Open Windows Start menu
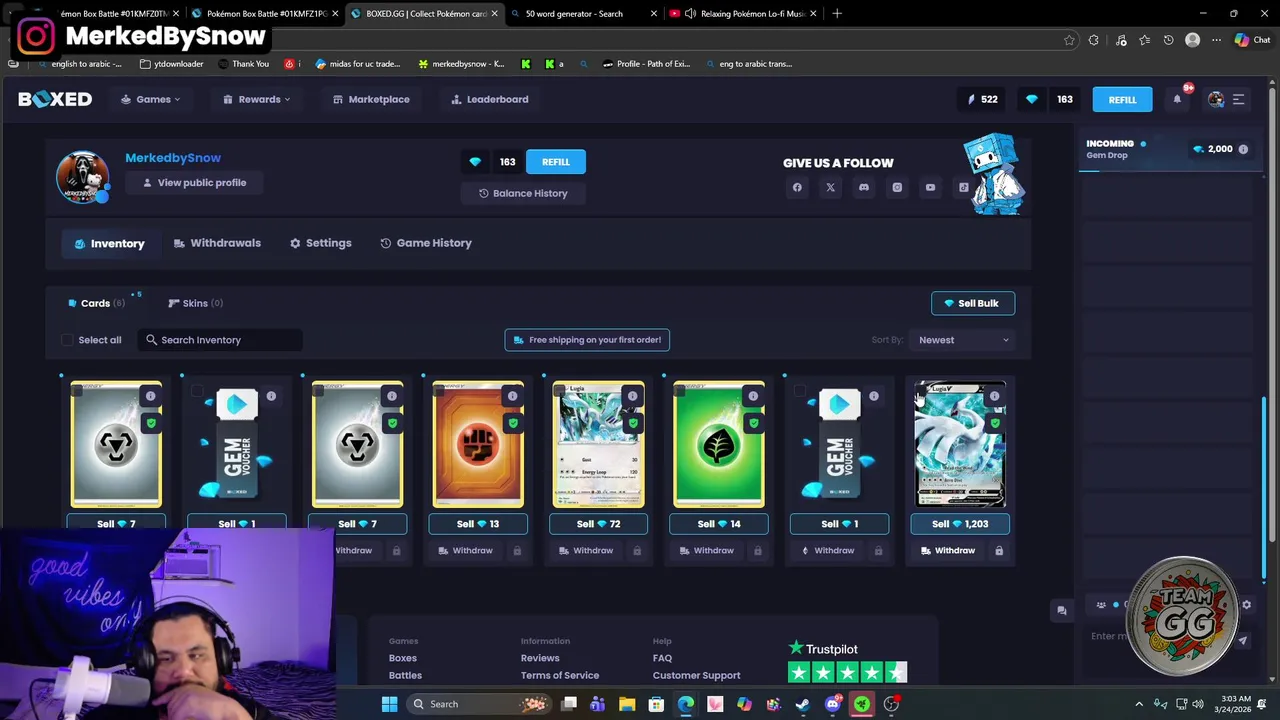This screenshot has height=720, width=1280. coord(389,704)
